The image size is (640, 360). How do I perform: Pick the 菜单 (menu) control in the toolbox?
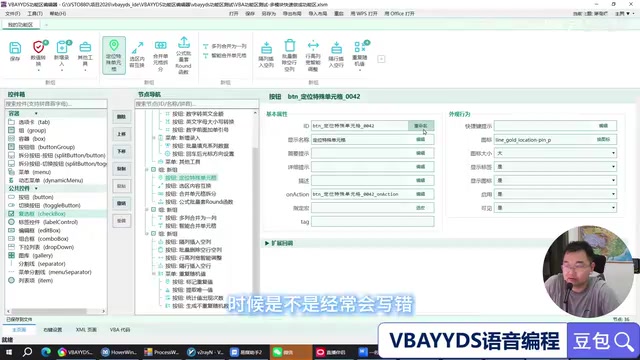coord(29,172)
